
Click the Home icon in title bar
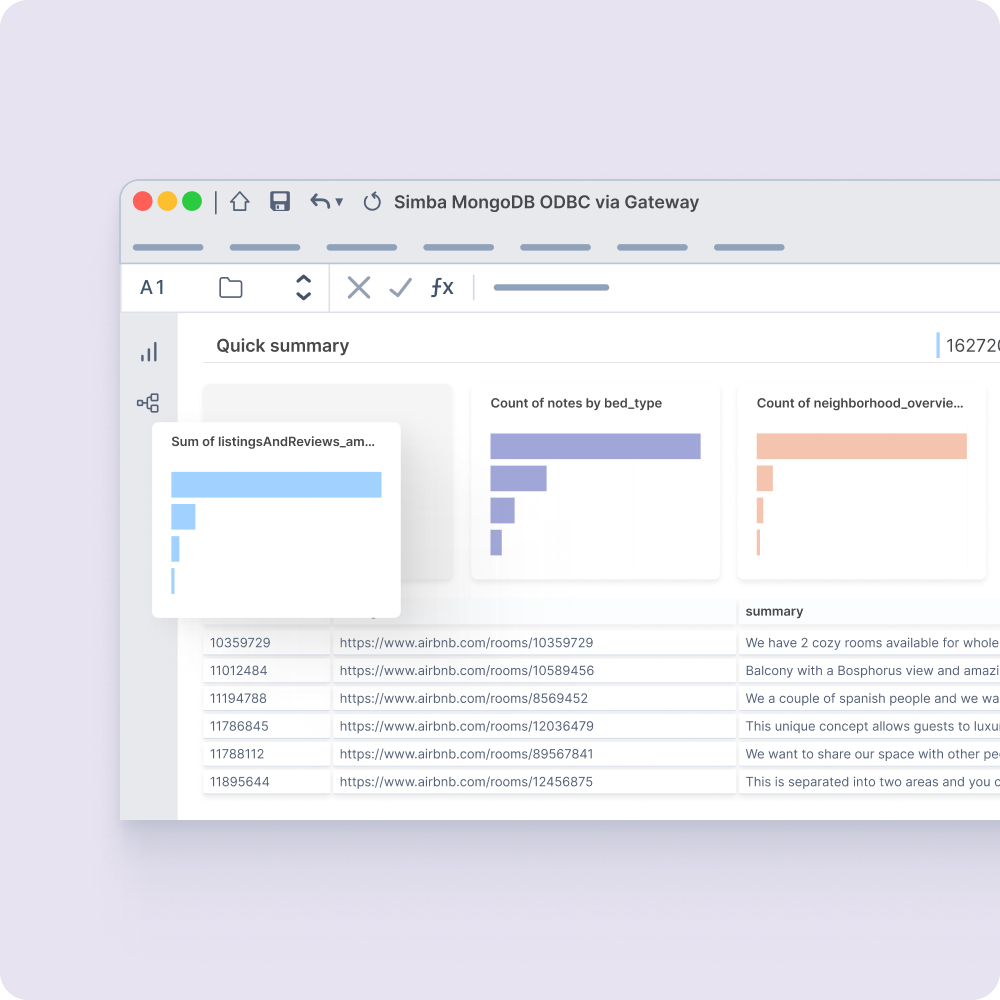tap(240, 202)
